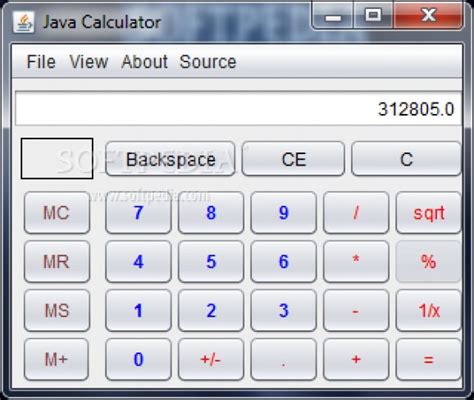Click the percent % key
The image size is (474, 400).
click(x=429, y=262)
